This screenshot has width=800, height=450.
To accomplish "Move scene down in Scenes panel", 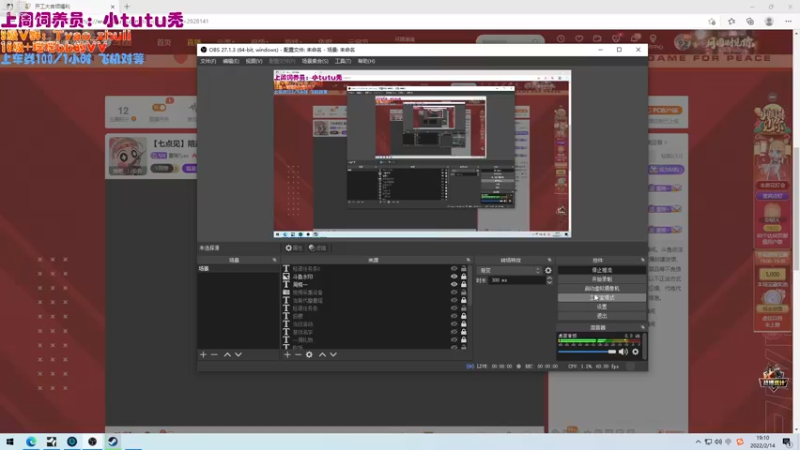I will (x=238, y=355).
